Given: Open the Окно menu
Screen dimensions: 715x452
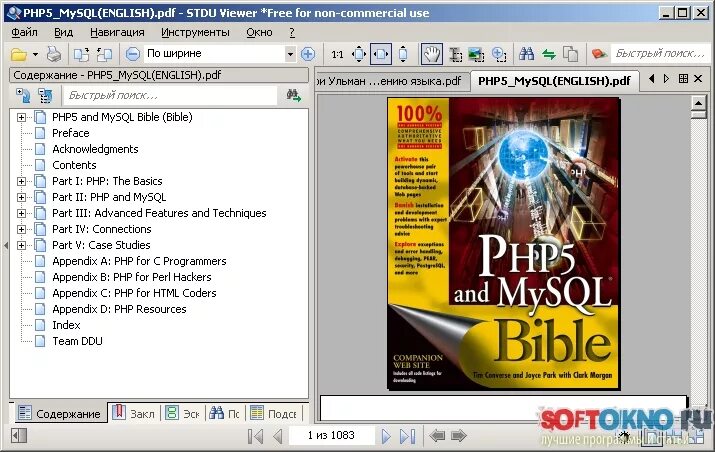Looking at the screenshot, I should 259,32.
